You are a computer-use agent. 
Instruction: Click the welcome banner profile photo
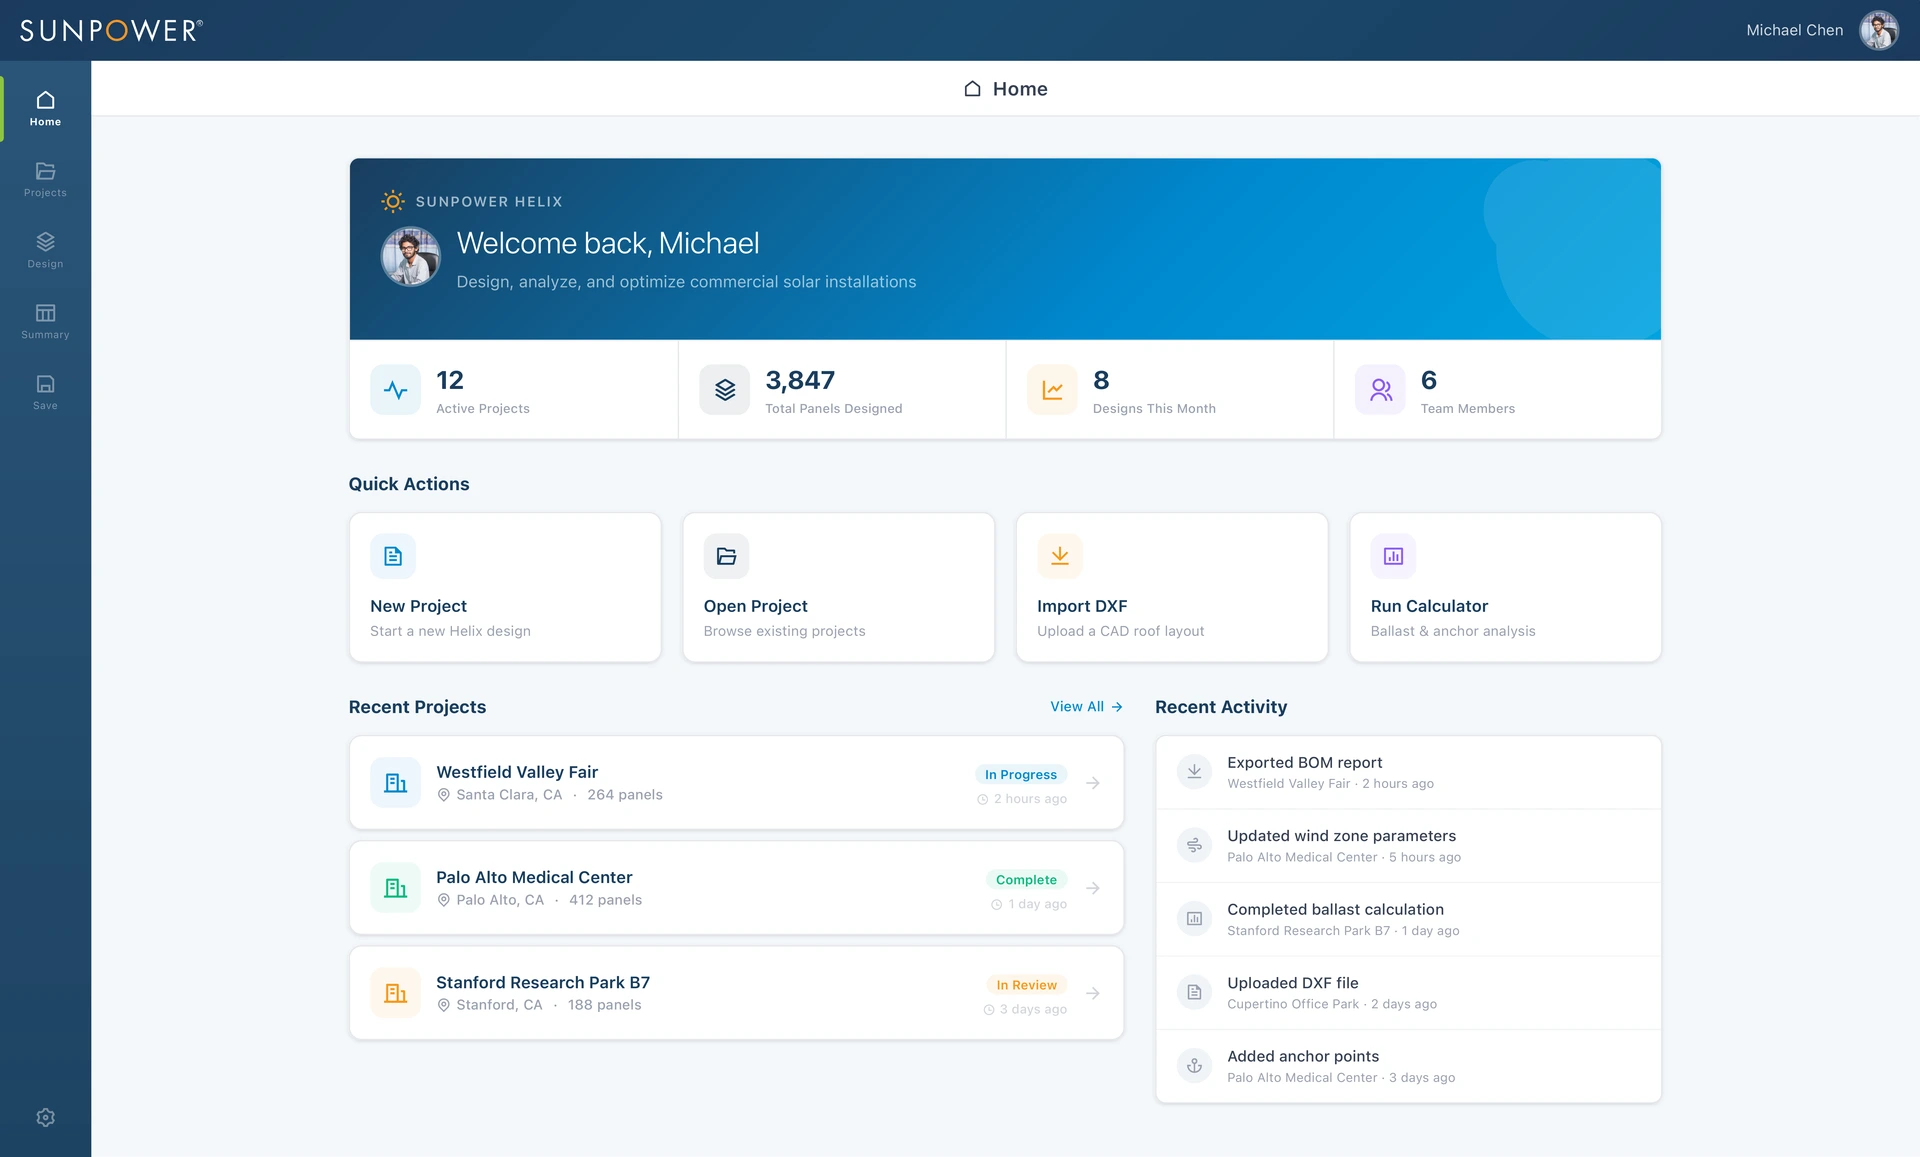[x=410, y=257]
